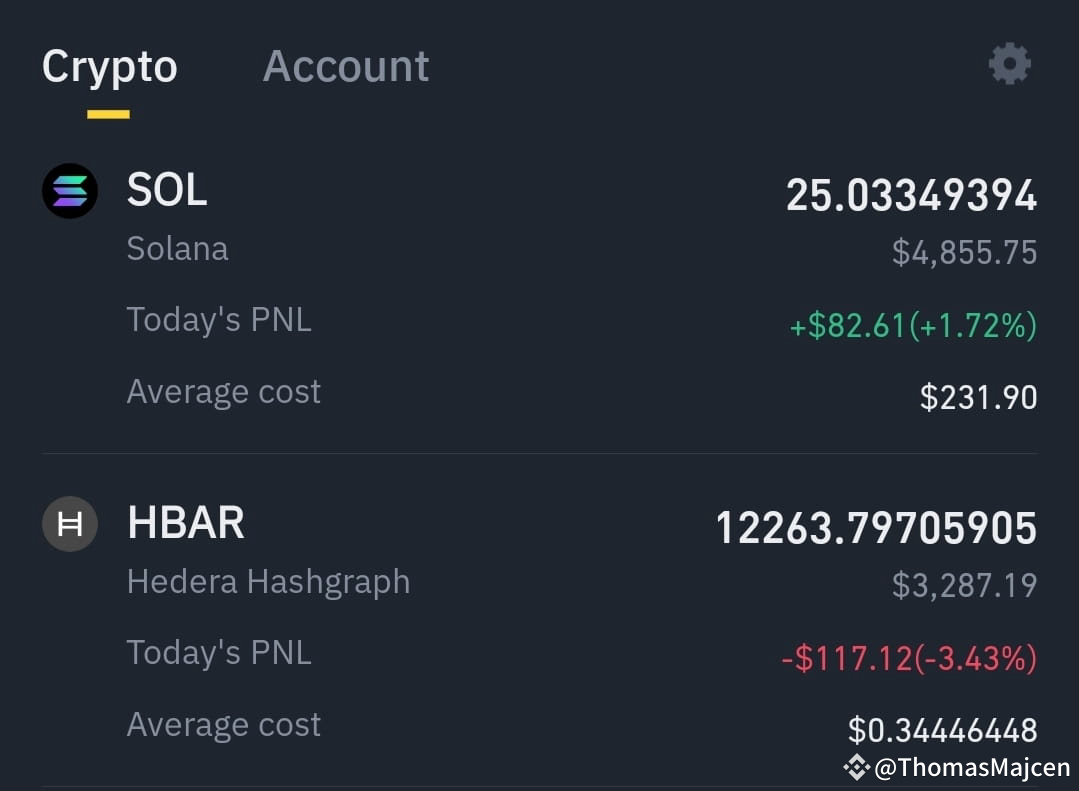Image resolution: width=1079 pixels, height=791 pixels.
Task: Open the HBAR asset name
Action: click(x=186, y=523)
